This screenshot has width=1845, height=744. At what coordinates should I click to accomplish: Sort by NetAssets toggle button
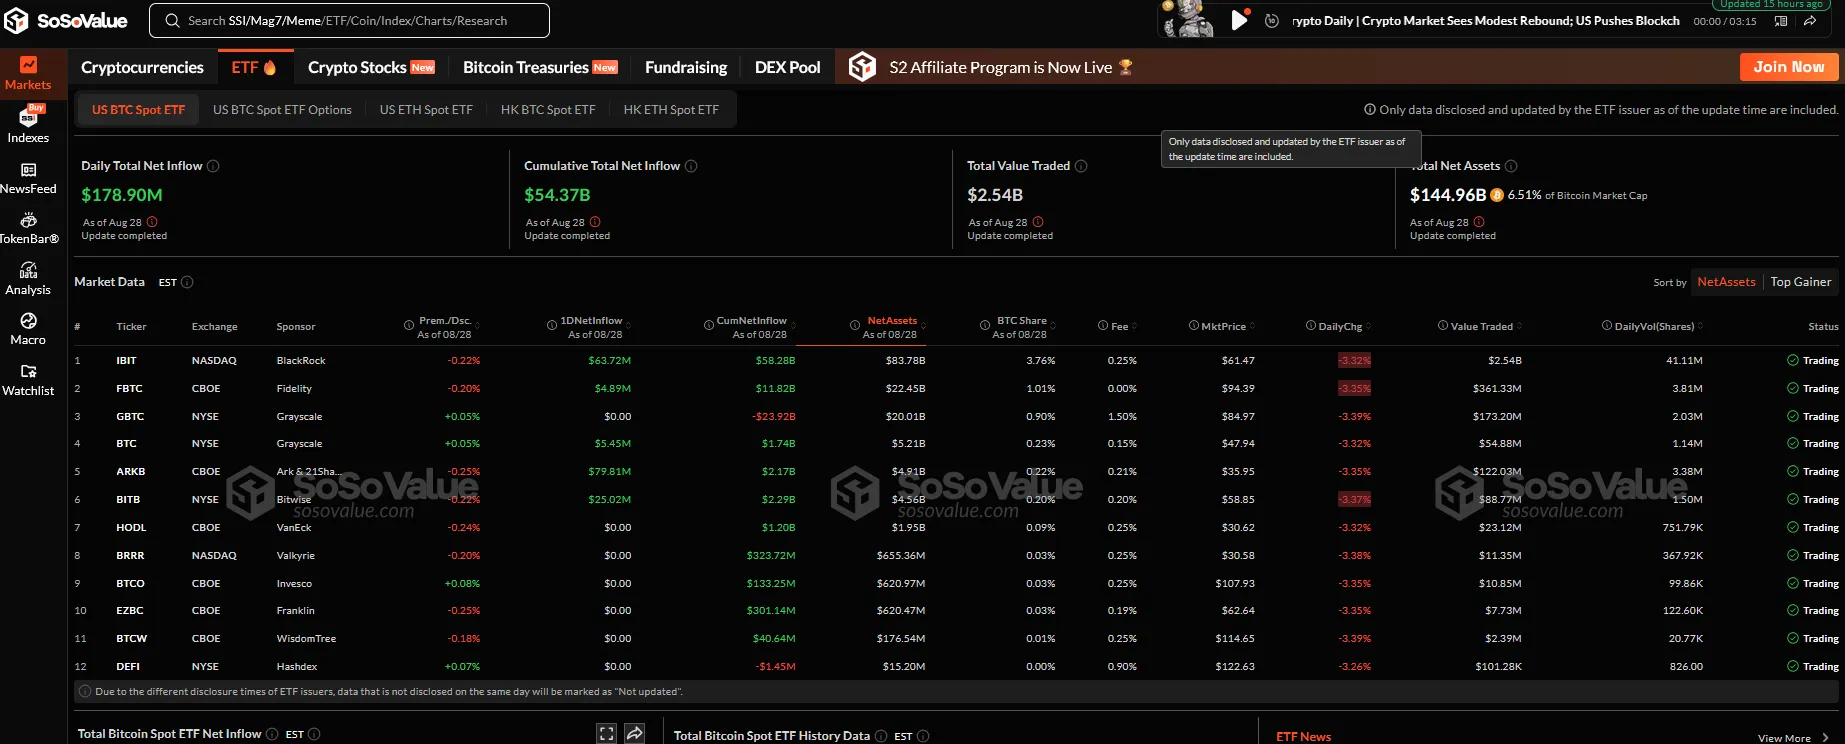point(1726,282)
